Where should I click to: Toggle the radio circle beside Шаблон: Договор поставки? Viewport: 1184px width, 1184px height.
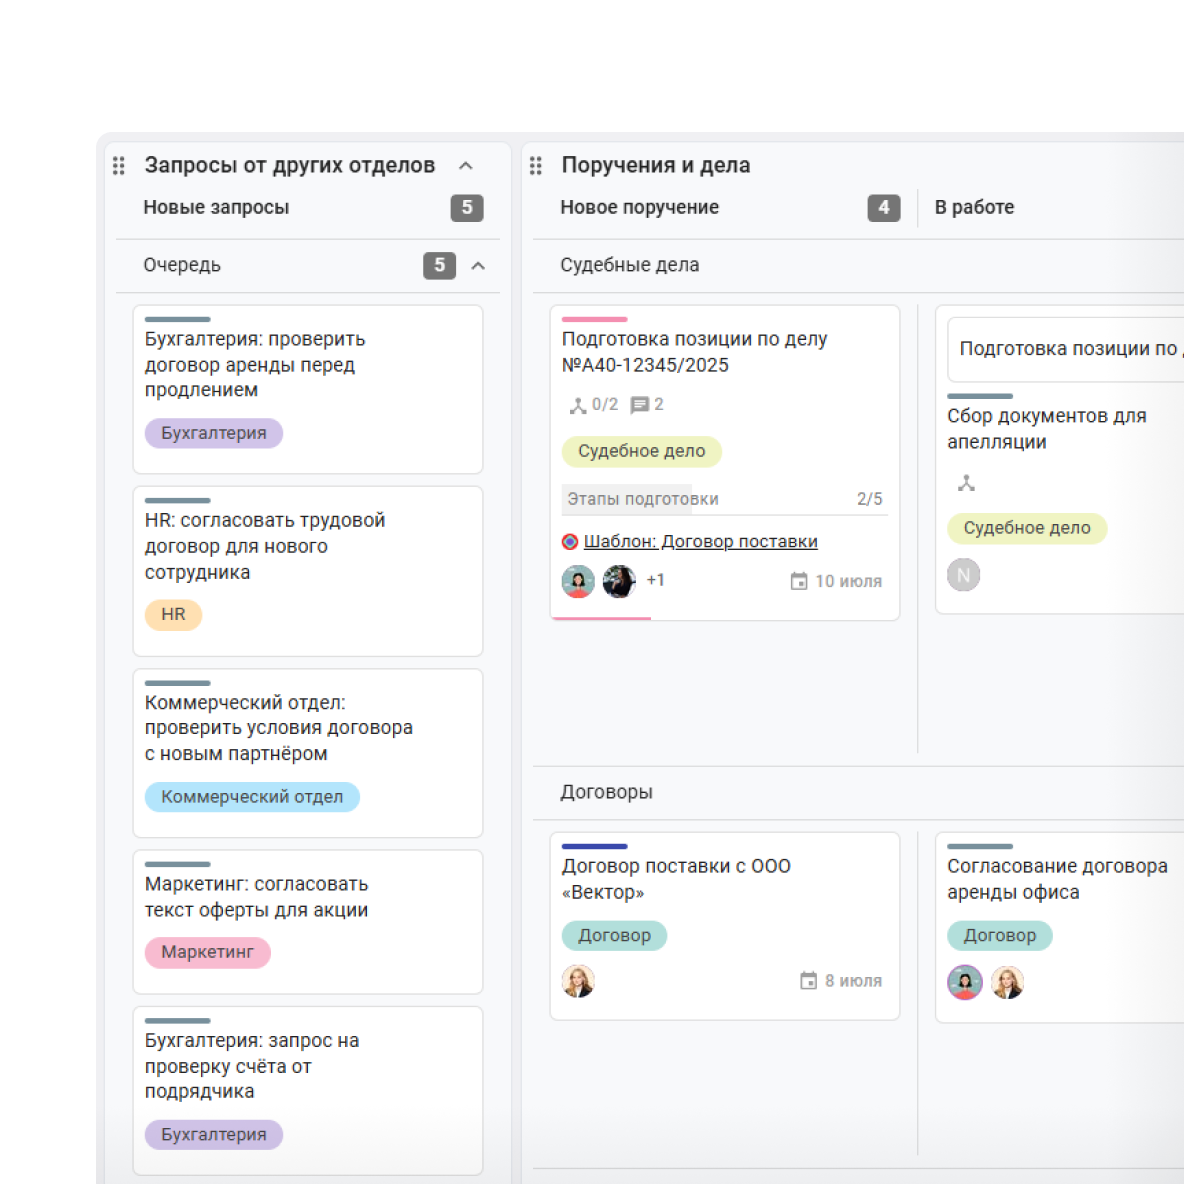coord(569,541)
